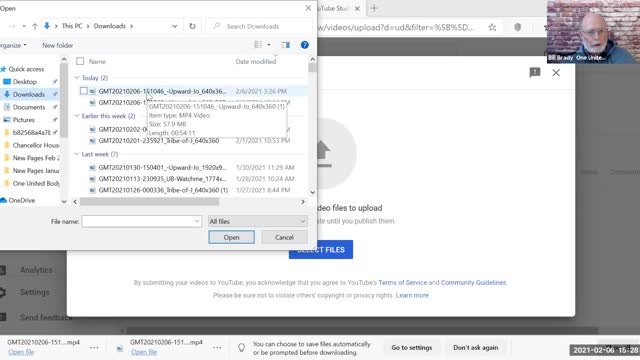The image size is (640, 360).
Task: Sort by the Name column header
Action: tap(97, 61)
